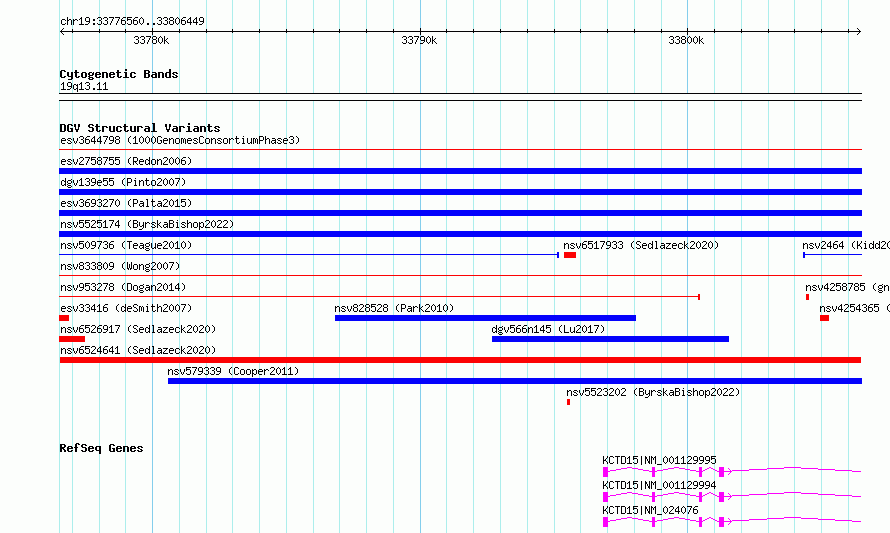
Task: Click the chr19:33776560..33806449 region label
Action: tap(132, 22)
